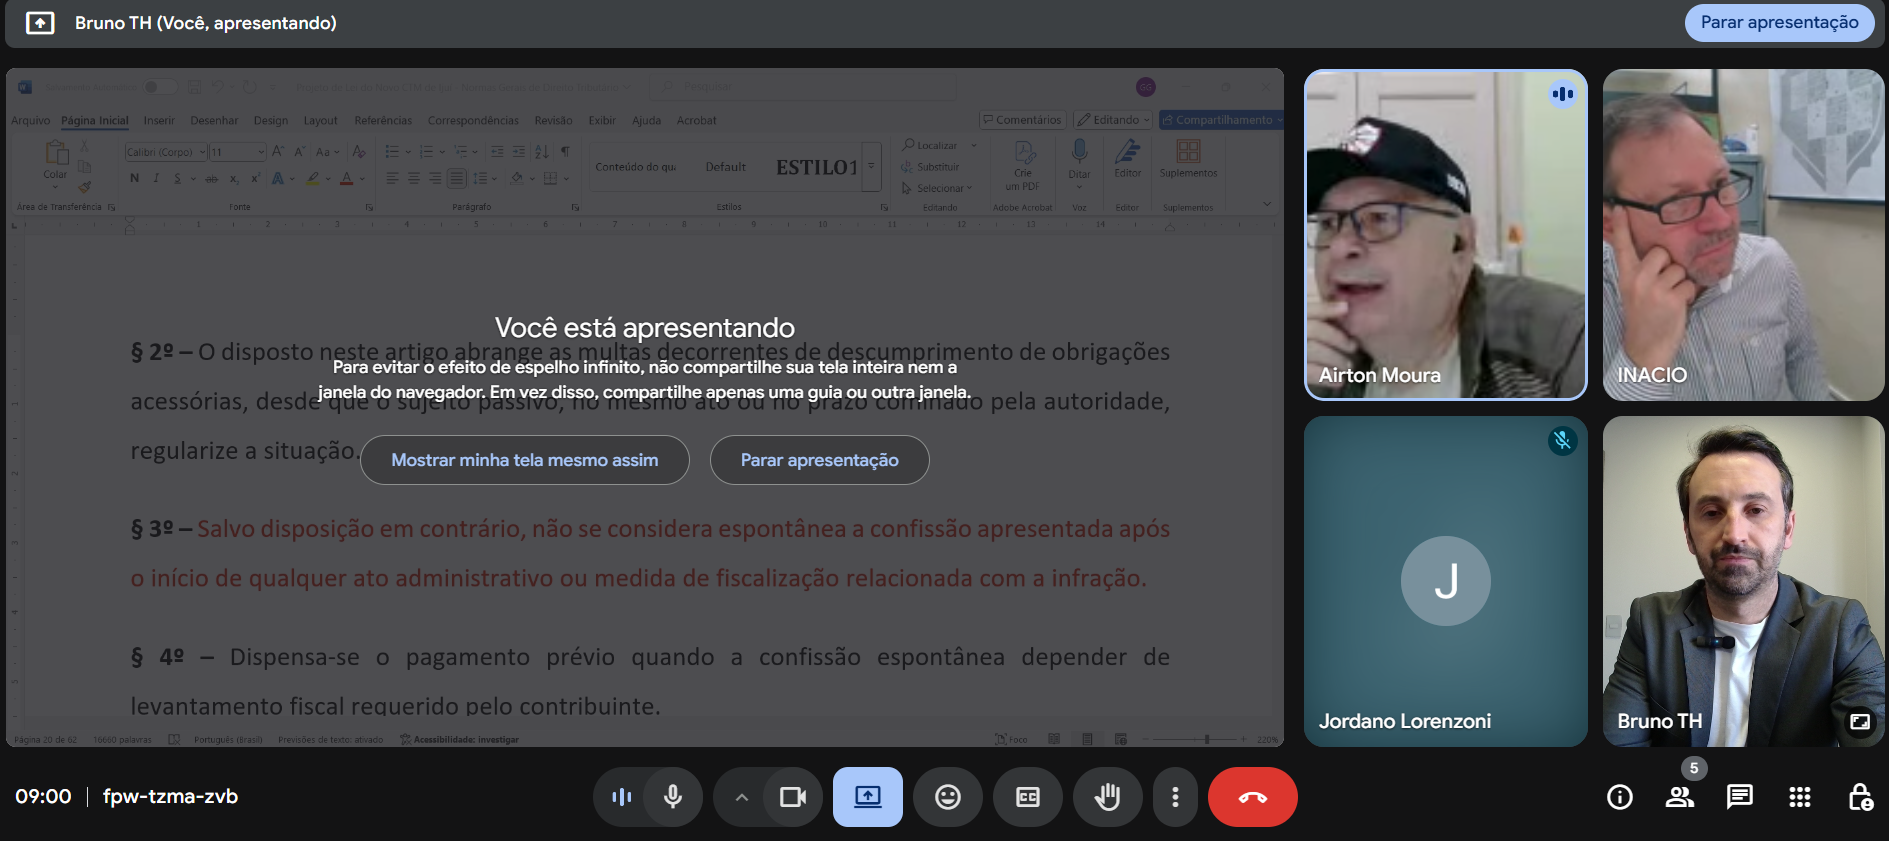Screen dimensions: 1889x841
Task: Click format painter brush icon in Word
Action: click(x=85, y=187)
